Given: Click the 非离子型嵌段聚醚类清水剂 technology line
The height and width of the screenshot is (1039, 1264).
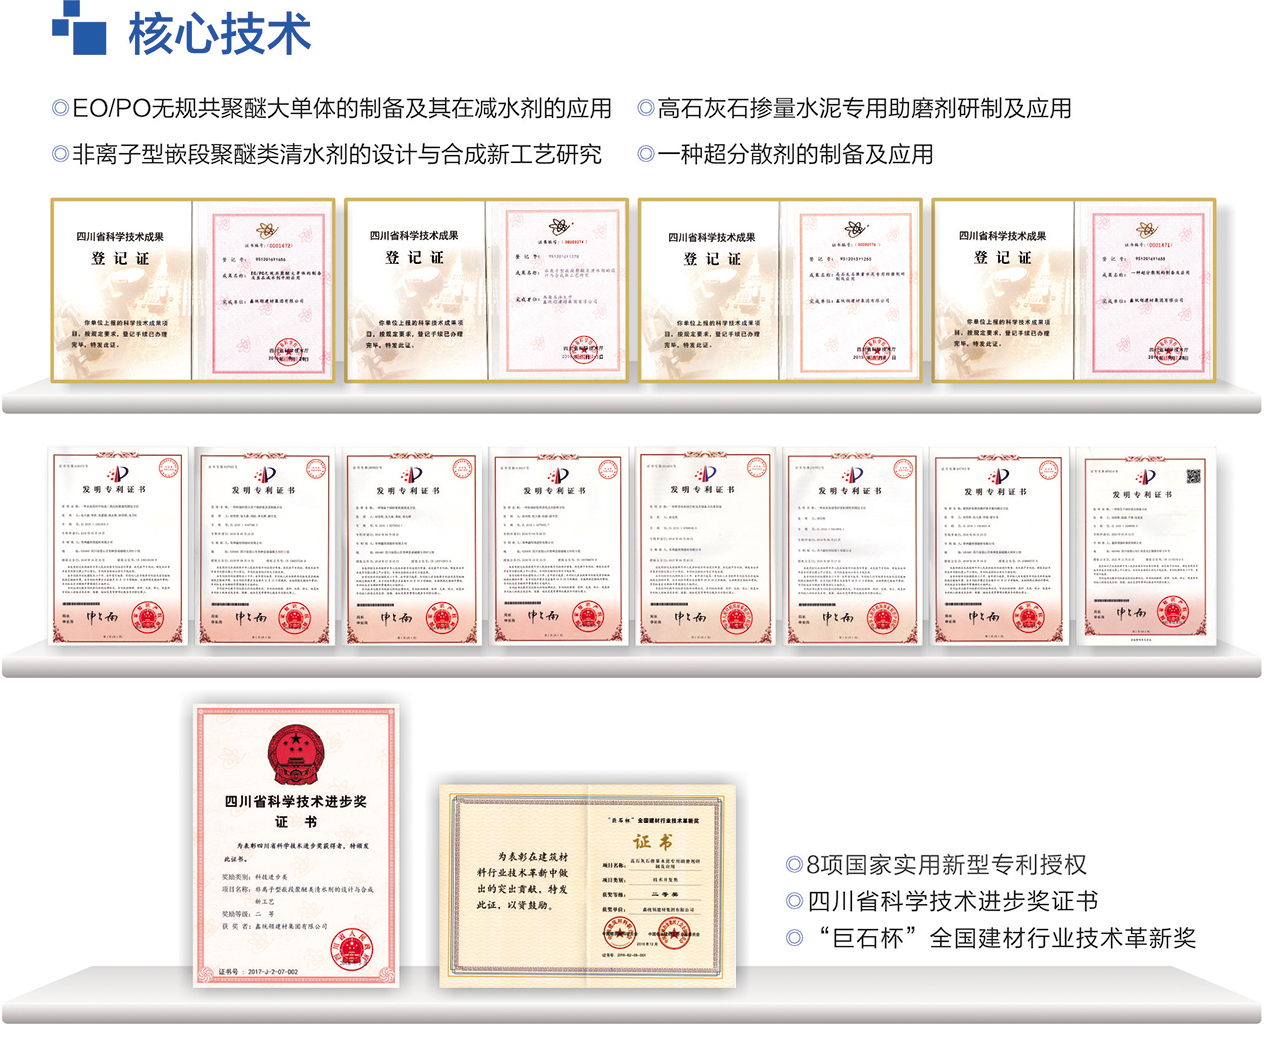Looking at the screenshot, I should coord(337,154).
